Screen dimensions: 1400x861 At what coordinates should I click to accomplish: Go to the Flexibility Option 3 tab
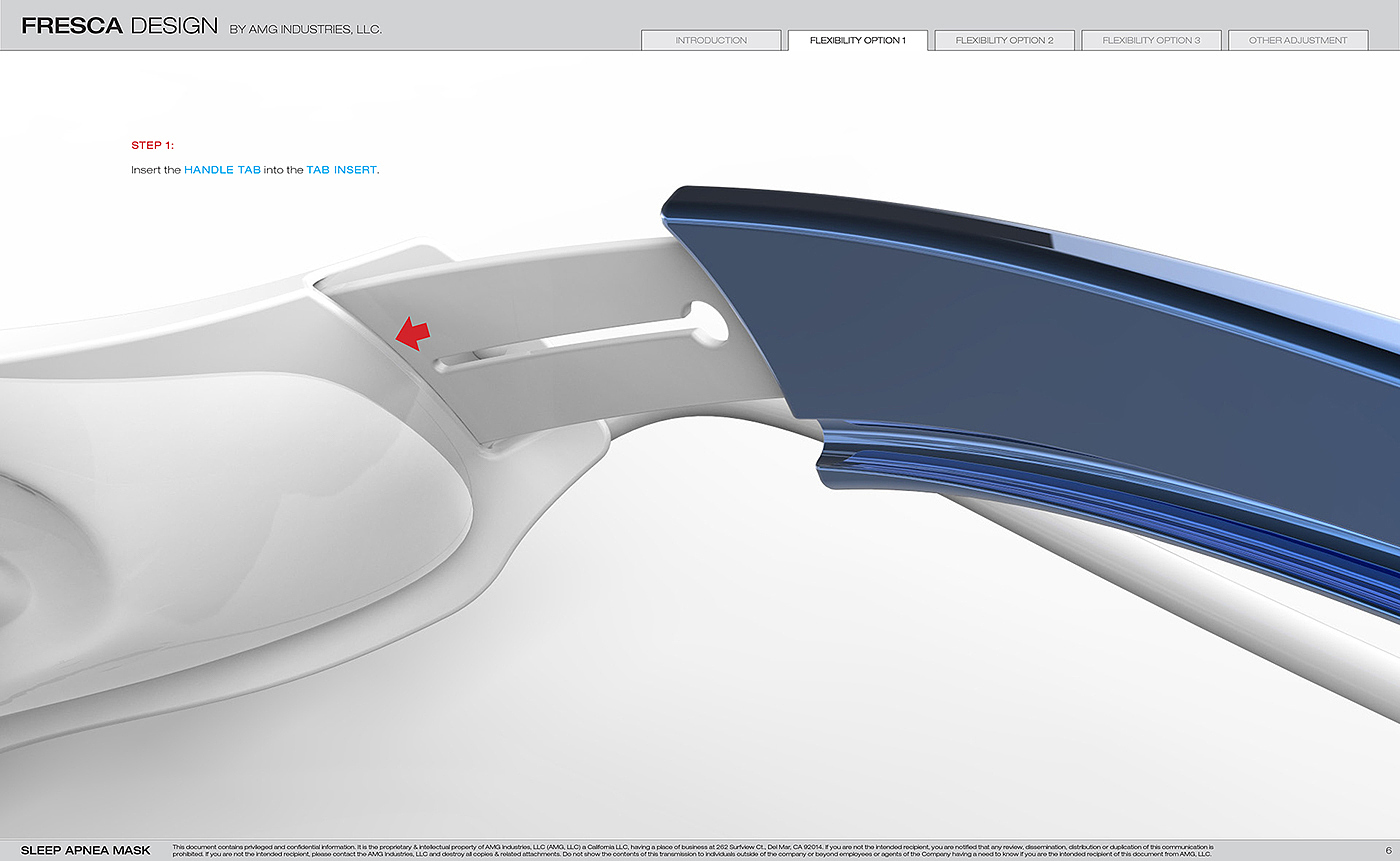tap(1151, 41)
